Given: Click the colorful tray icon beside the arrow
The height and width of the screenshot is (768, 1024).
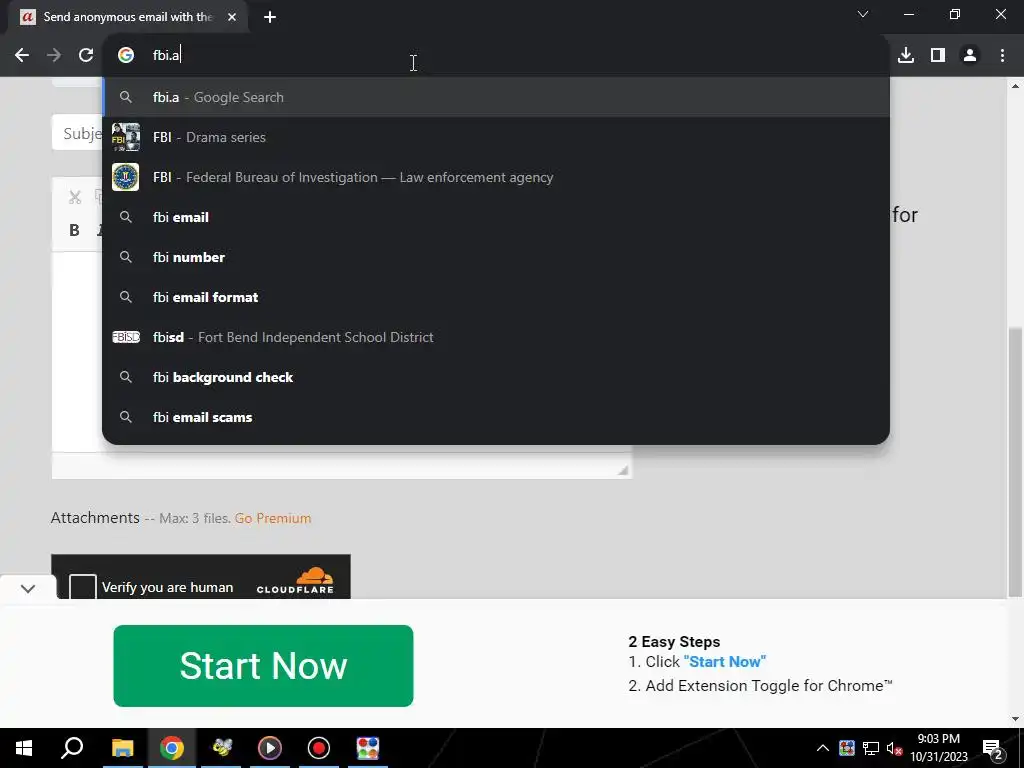Looking at the screenshot, I should point(847,748).
